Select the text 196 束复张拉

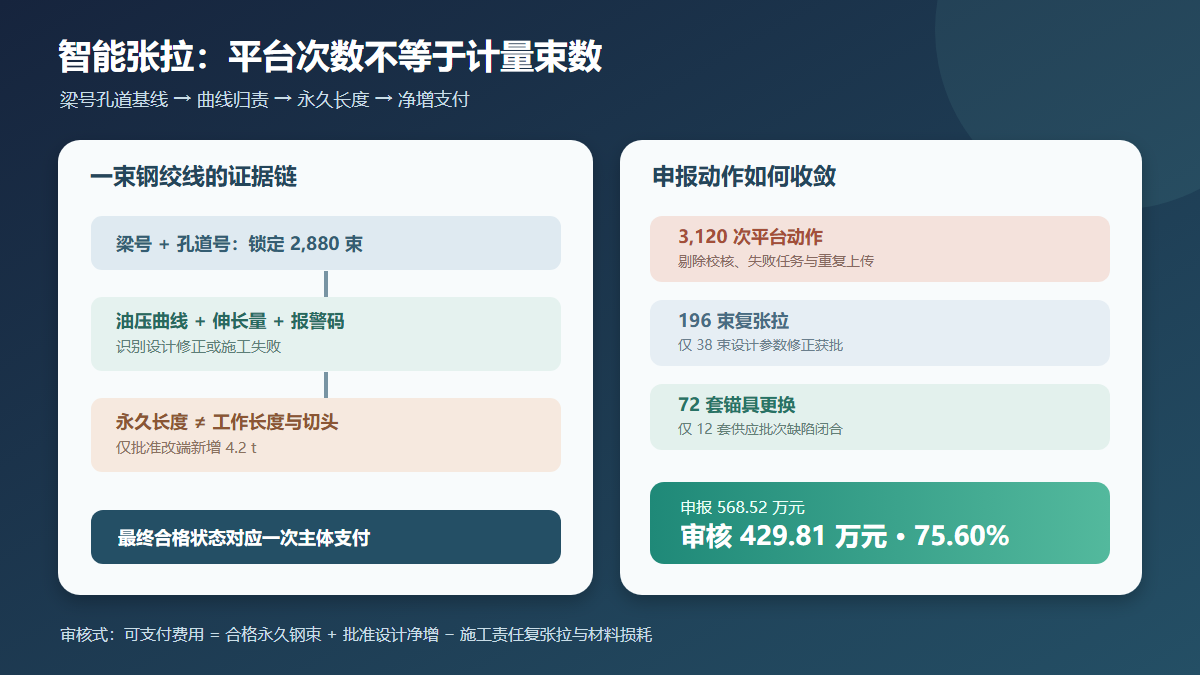[x=733, y=321]
